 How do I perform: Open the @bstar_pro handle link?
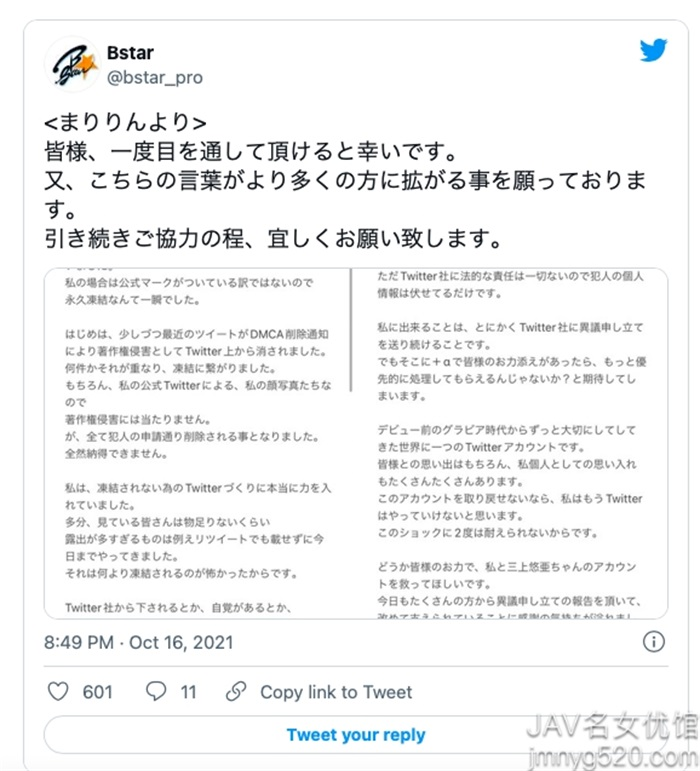click(155, 78)
